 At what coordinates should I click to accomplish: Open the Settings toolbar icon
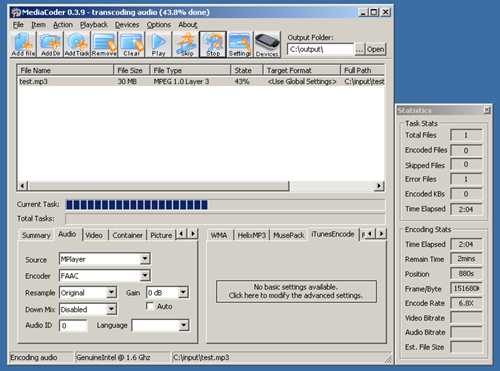pyautogui.click(x=240, y=45)
